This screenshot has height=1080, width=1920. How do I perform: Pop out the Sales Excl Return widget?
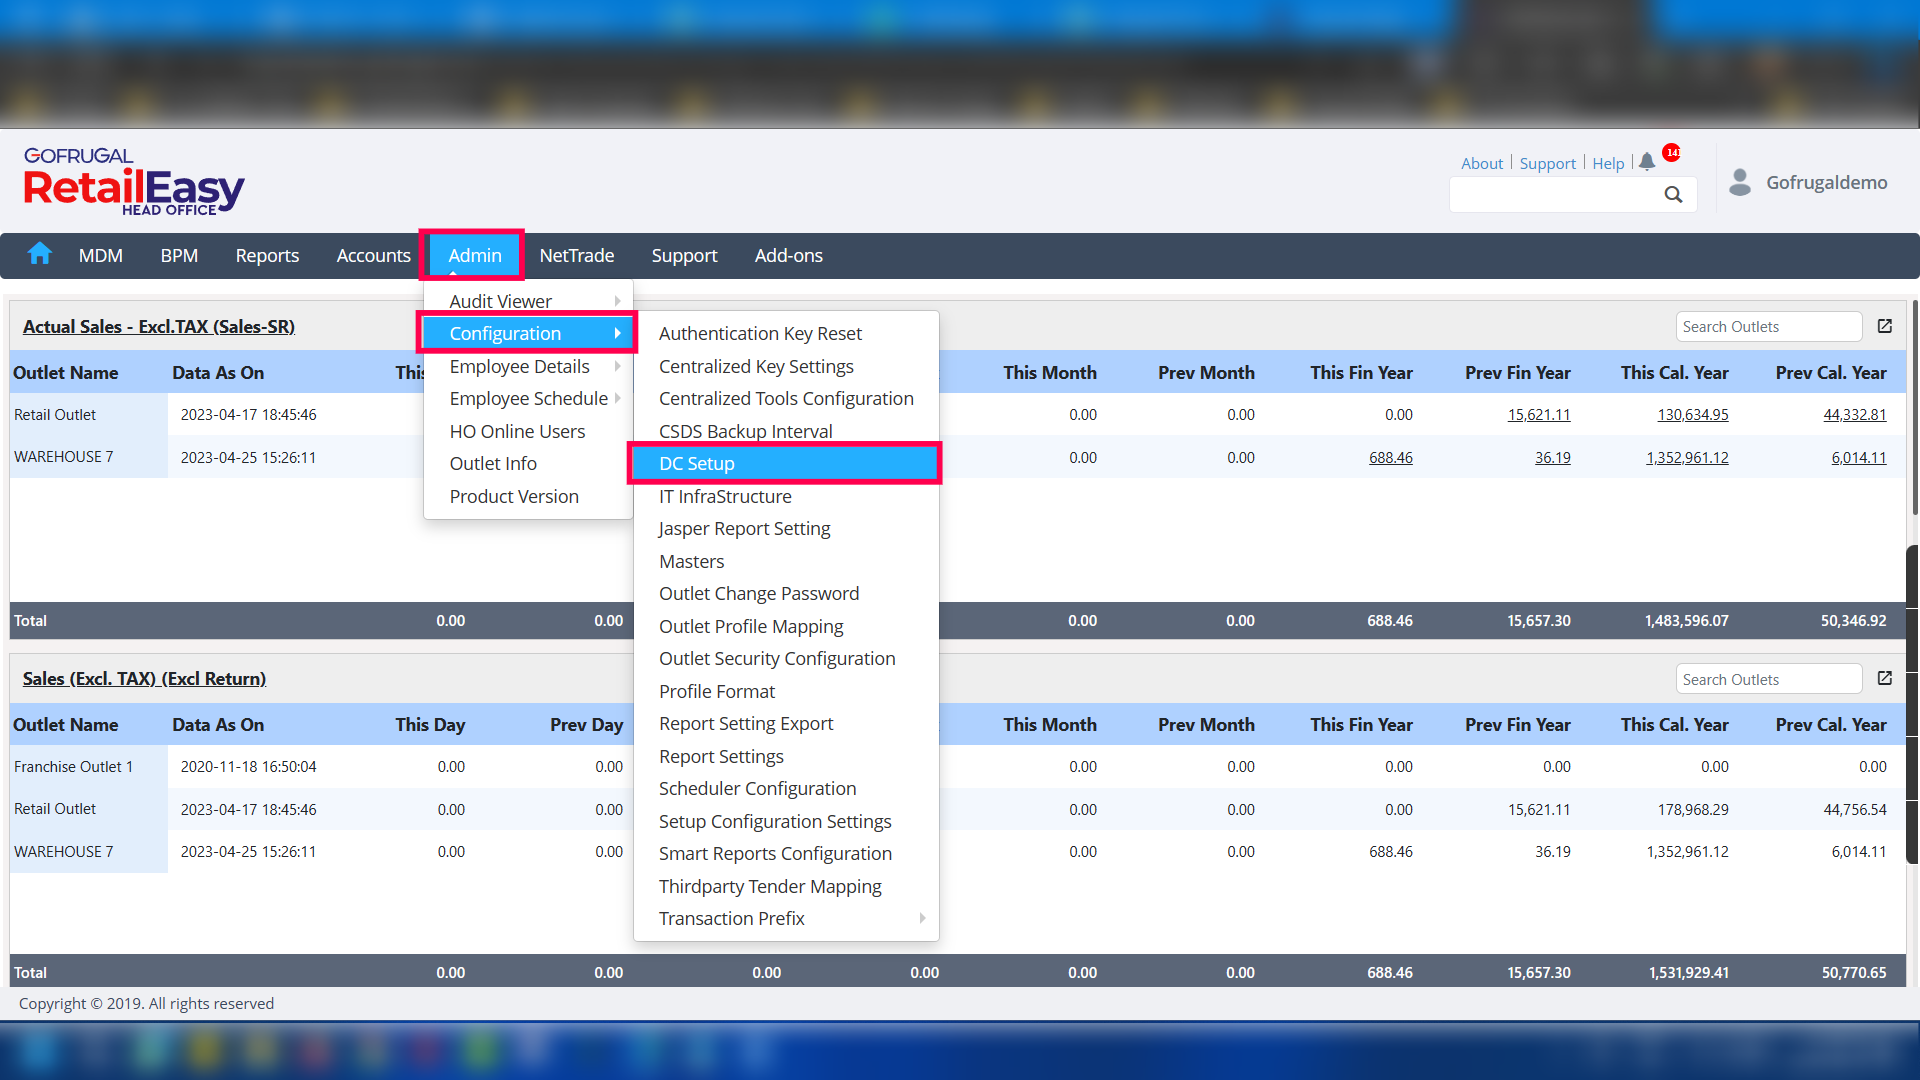[x=1885, y=678]
